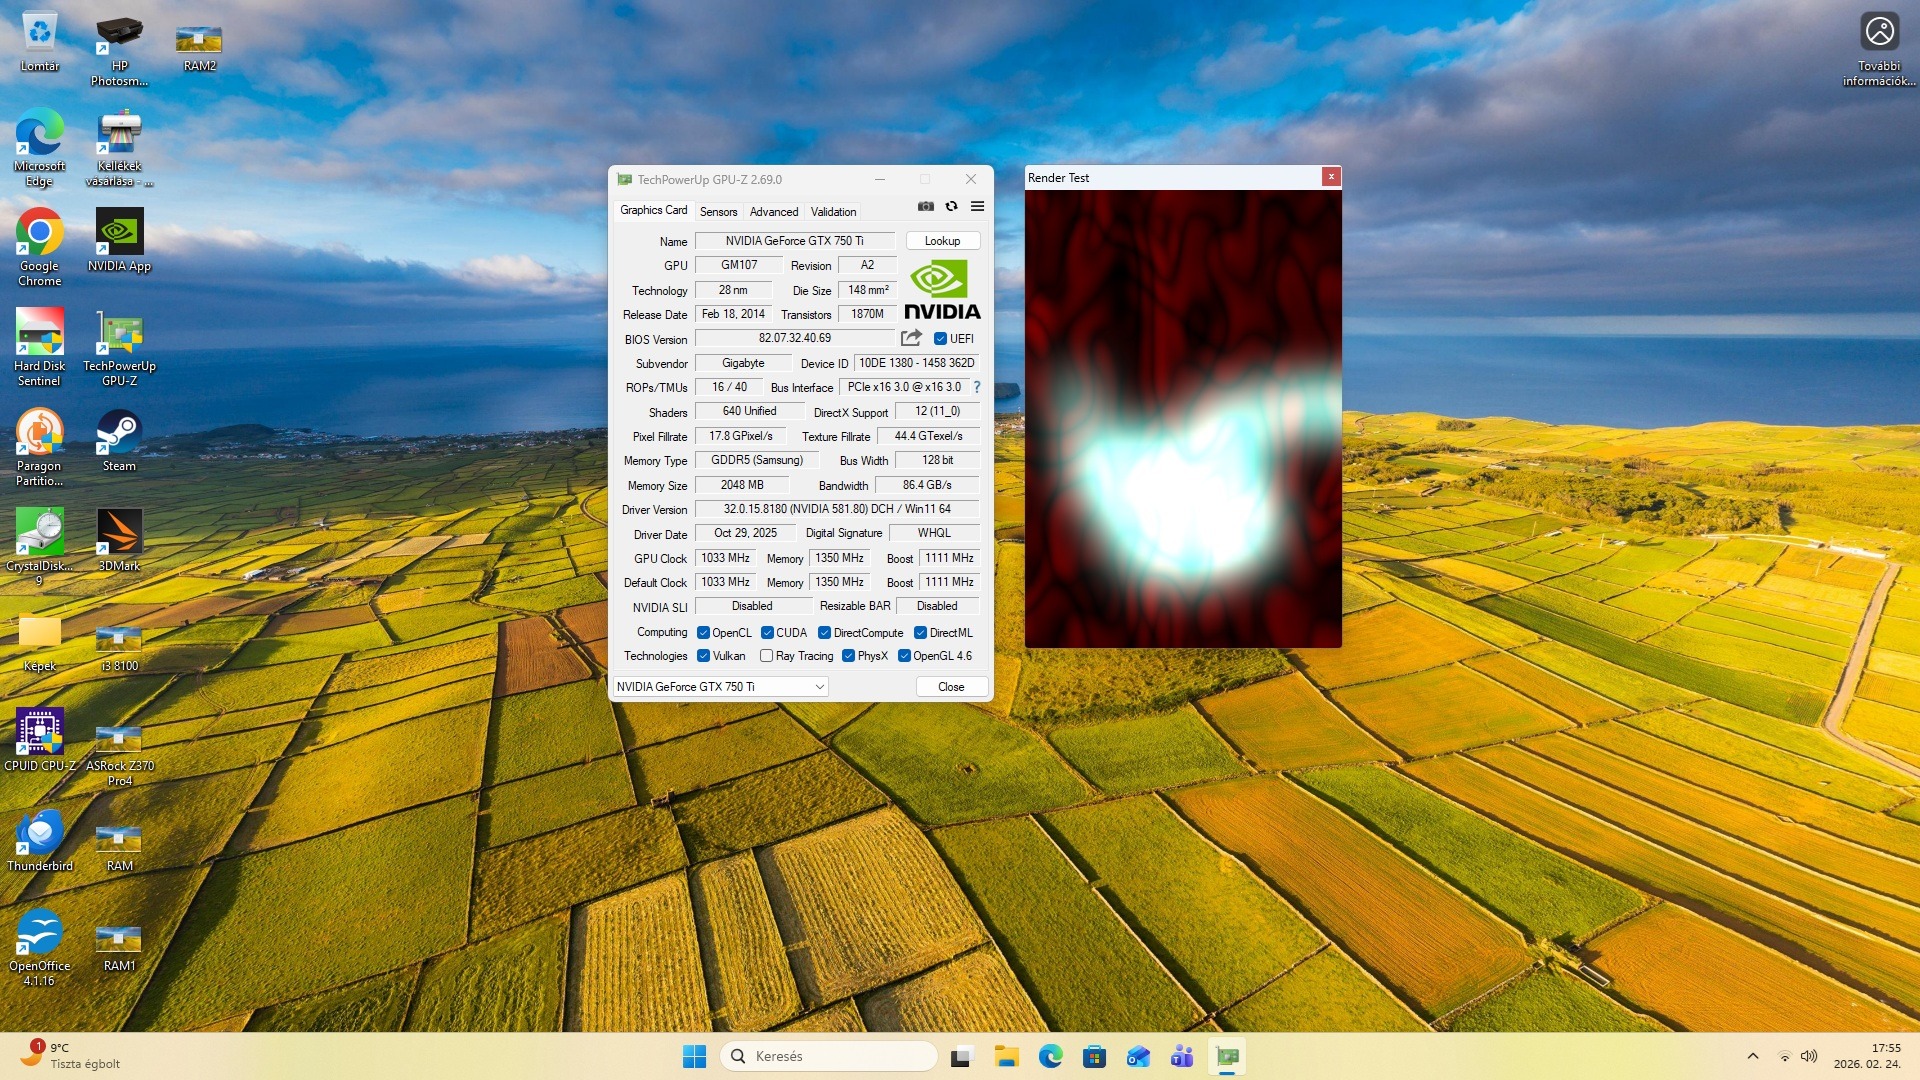Click the Lookup button
The width and height of the screenshot is (1920, 1080).
pyautogui.click(x=942, y=241)
